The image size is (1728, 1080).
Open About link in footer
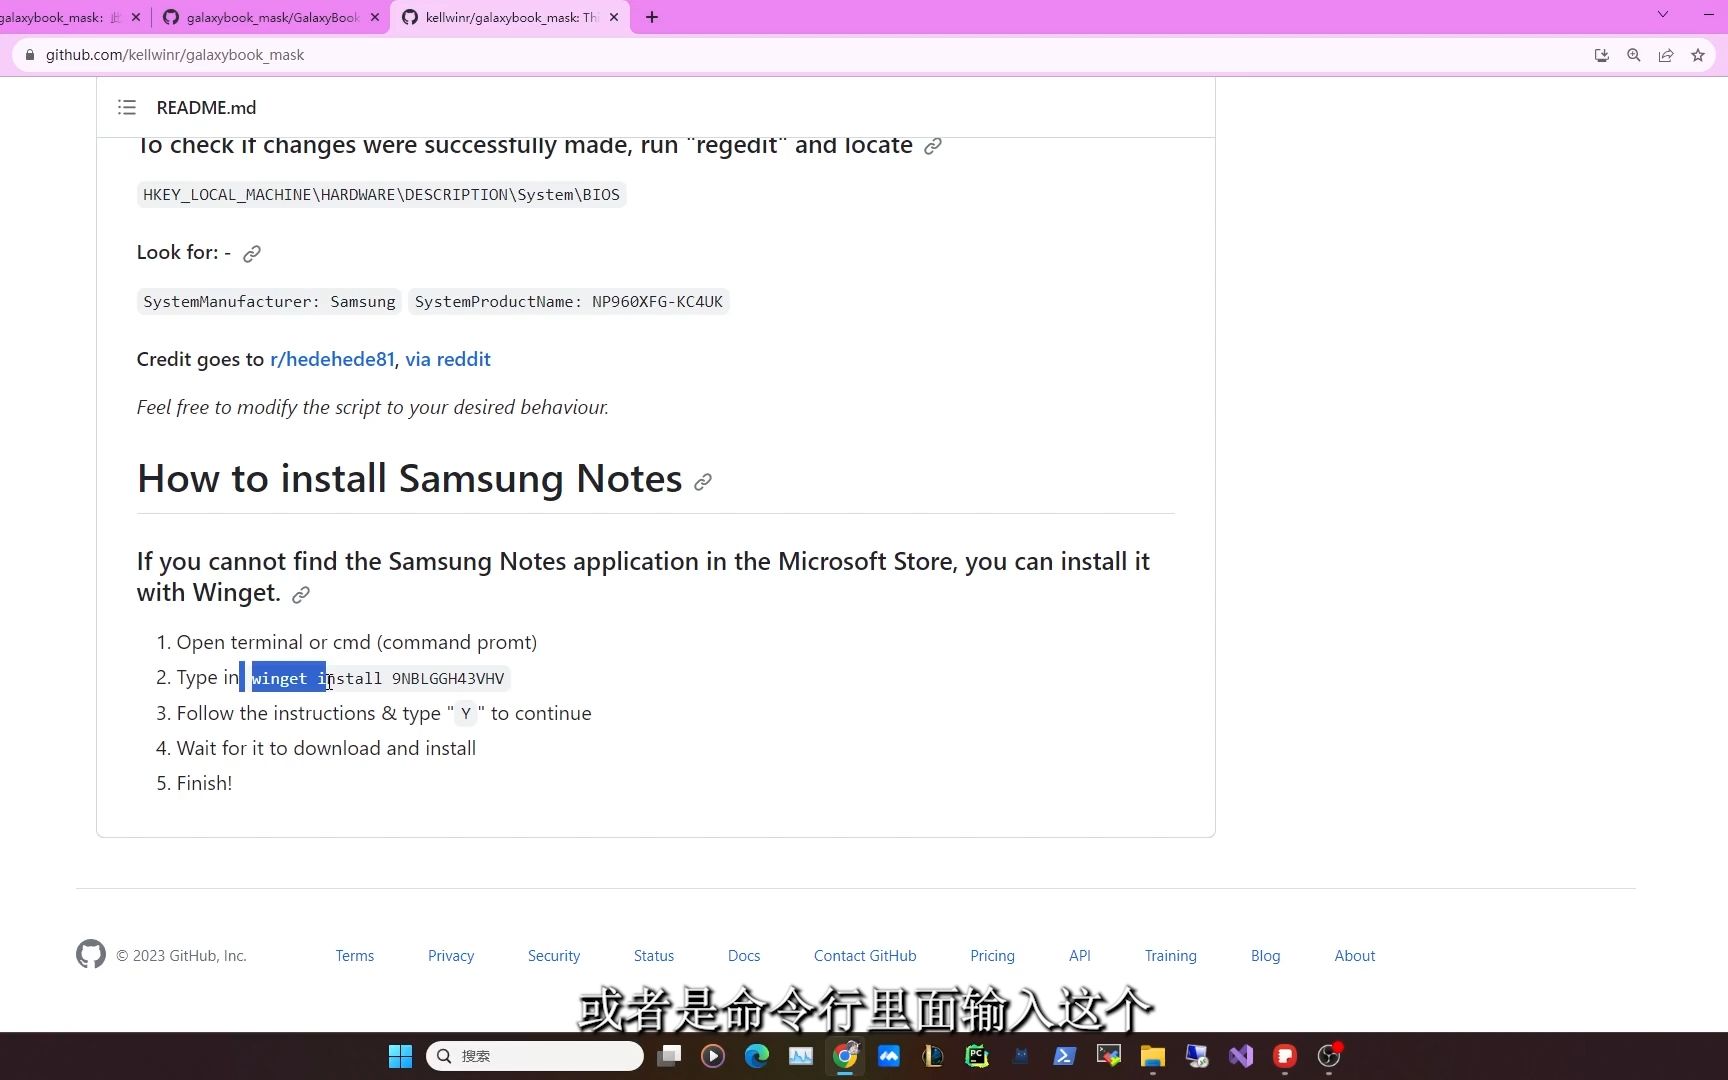(x=1355, y=956)
